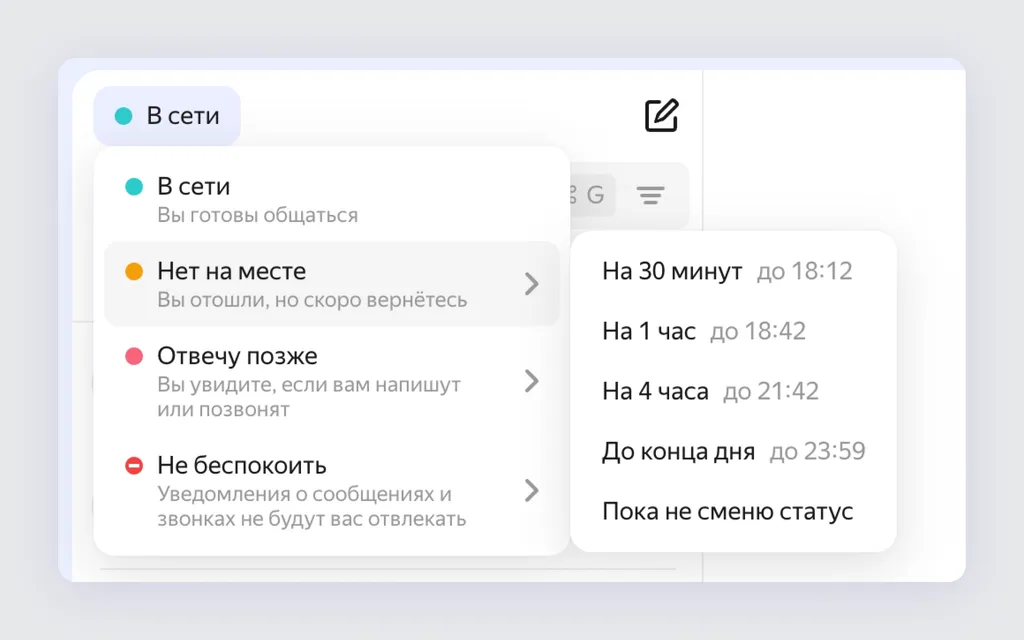This screenshot has height=640, width=1024.
Task: Expand the submenu arrow for 'Нет на месте'
Action: 532,284
